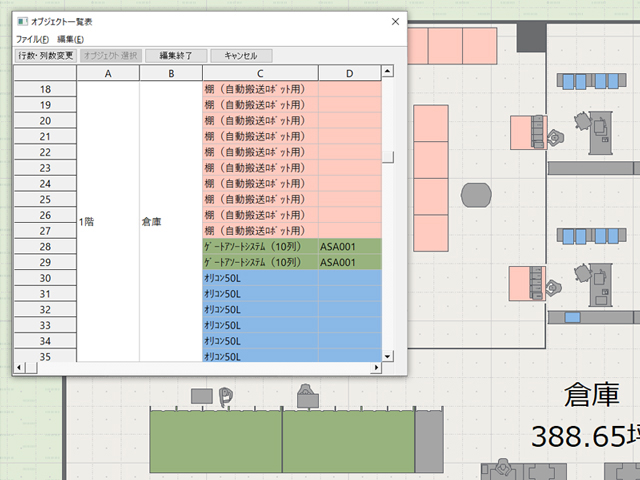Open the ファイル(F) menu

pyautogui.click(x=32, y=38)
